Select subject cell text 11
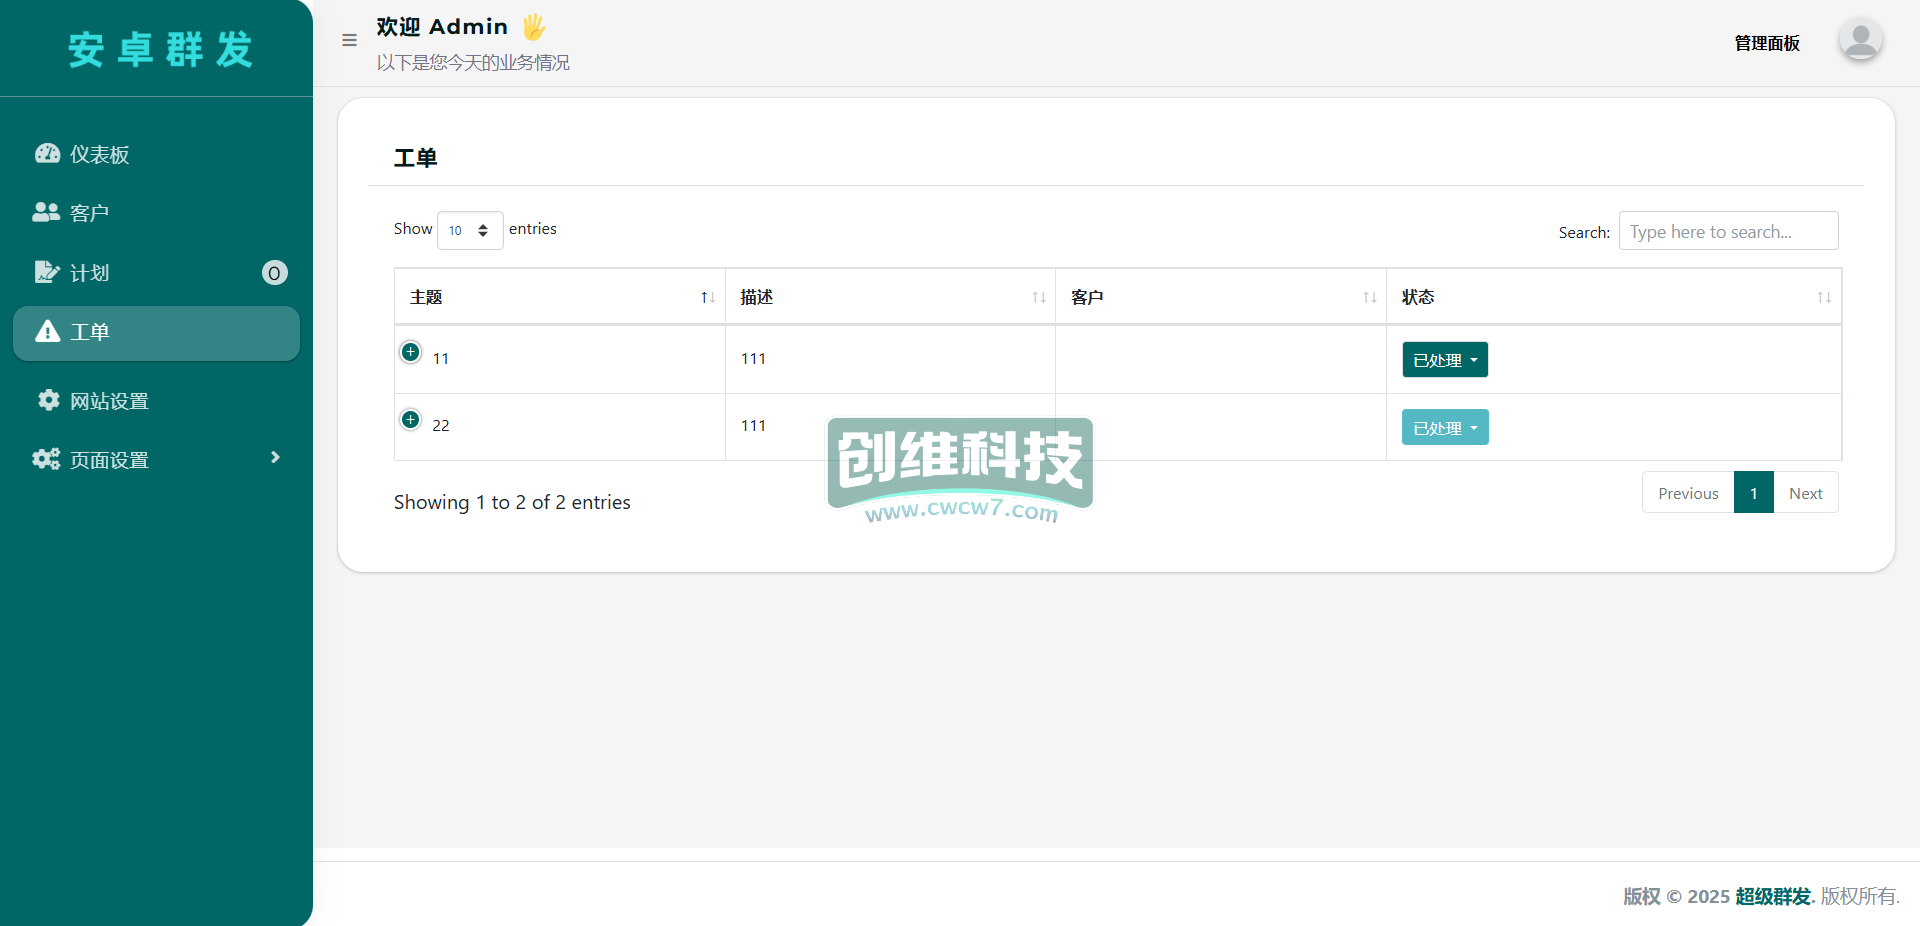 [440, 359]
